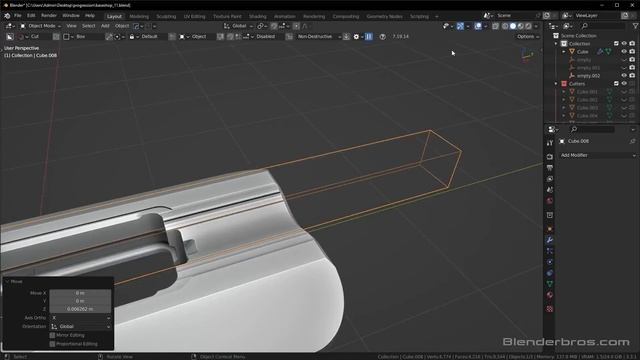Viewport: 640px width, 360px height.
Task: Select rendered viewport shading
Action: point(529,26)
